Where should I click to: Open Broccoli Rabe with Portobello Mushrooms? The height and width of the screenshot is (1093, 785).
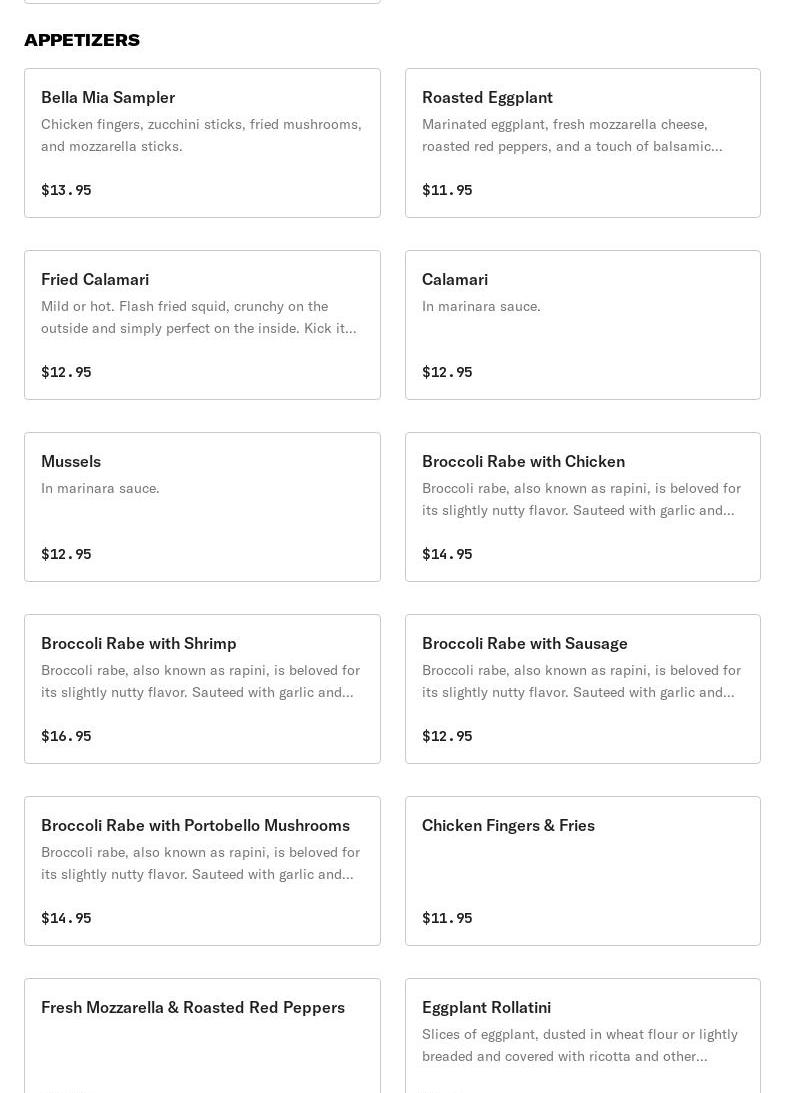(202, 871)
